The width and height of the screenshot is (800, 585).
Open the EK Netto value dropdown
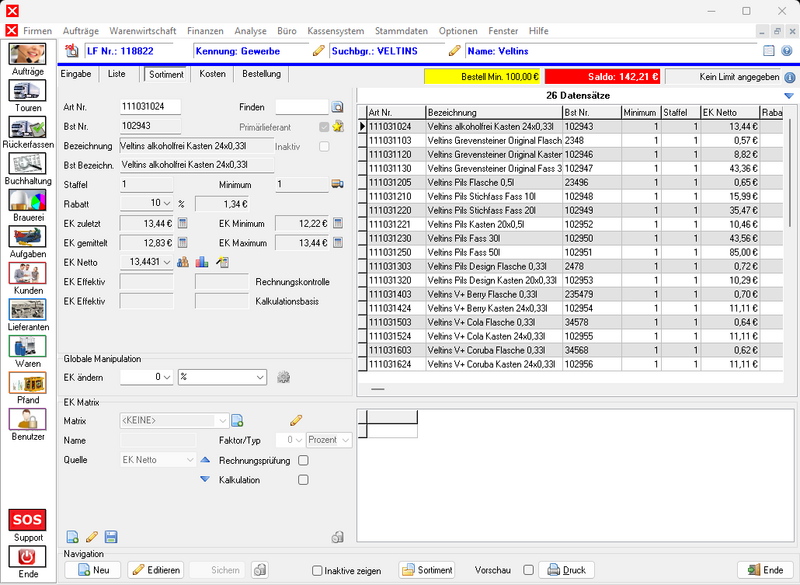tap(167, 262)
